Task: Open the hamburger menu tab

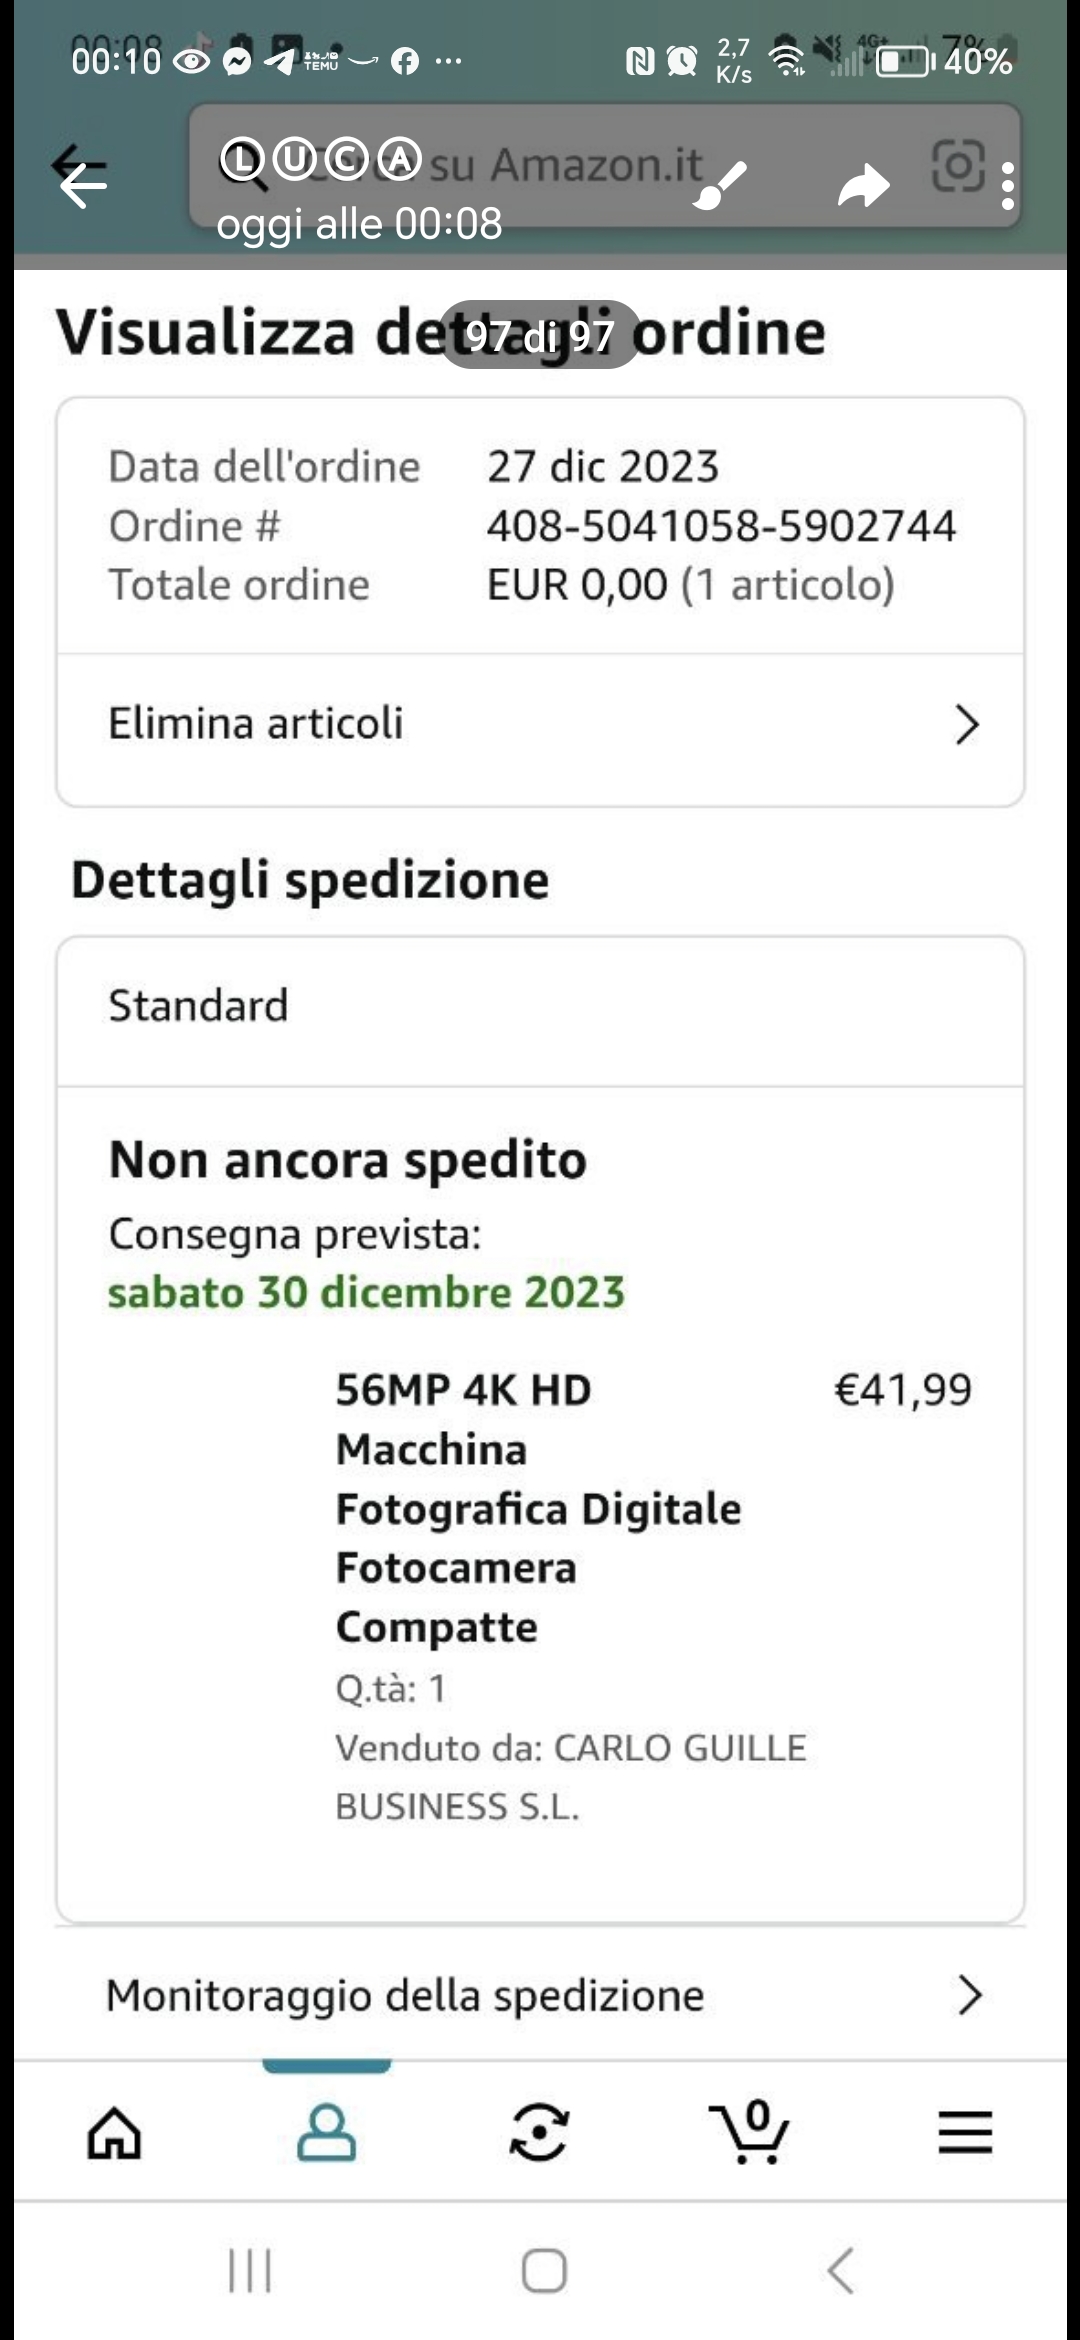Action: [965, 2133]
